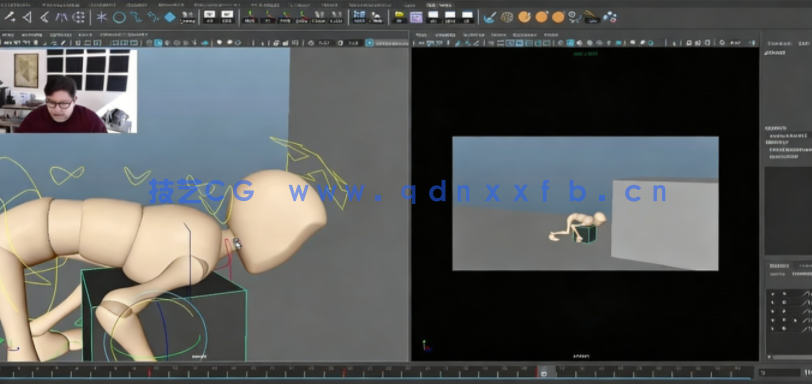Click the webcam video thumbnail

pyautogui.click(x=68, y=91)
